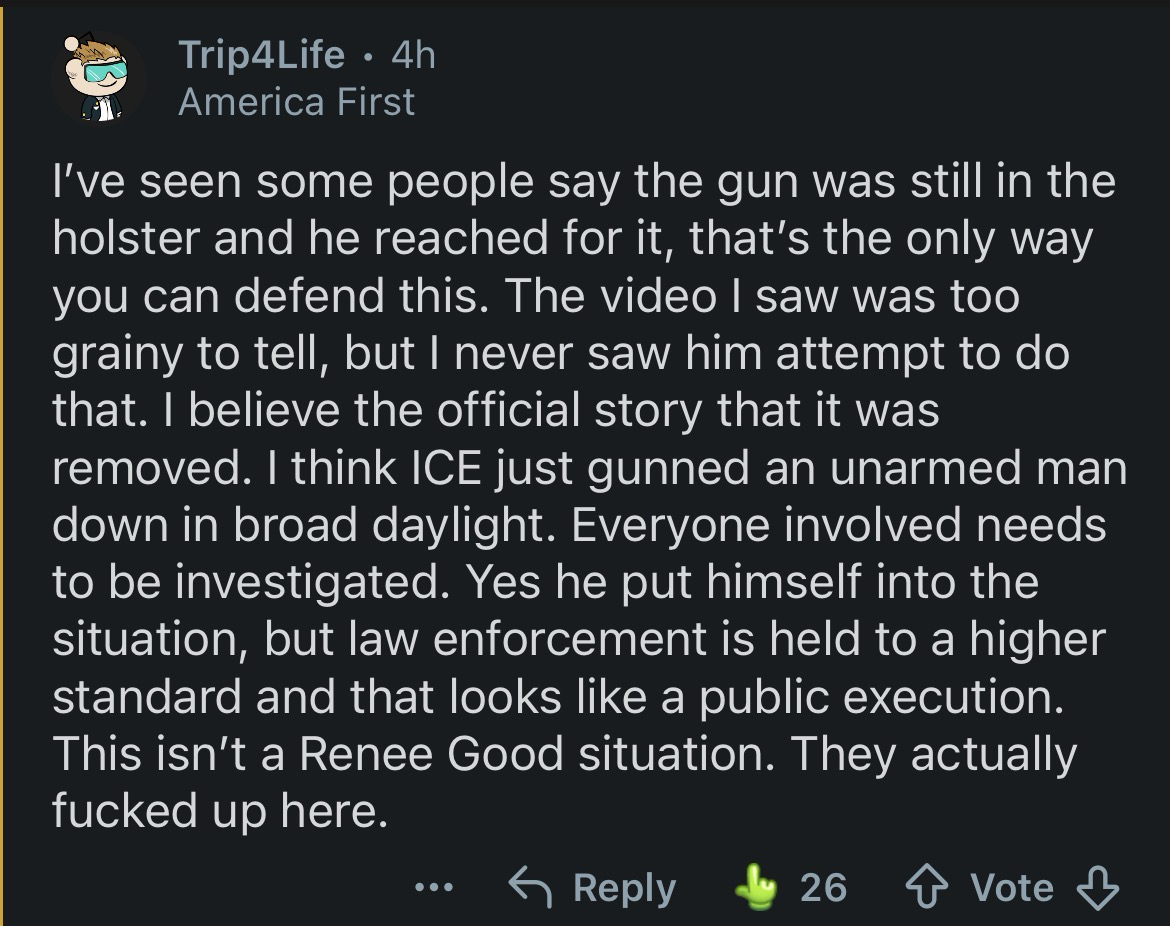Click the award count 26
1170x926 pixels.
click(x=823, y=888)
